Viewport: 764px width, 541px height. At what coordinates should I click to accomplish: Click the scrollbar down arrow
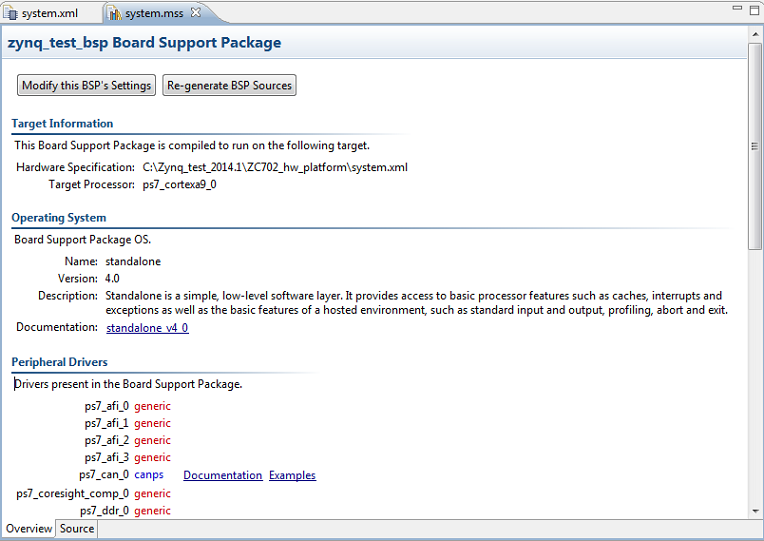755,511
